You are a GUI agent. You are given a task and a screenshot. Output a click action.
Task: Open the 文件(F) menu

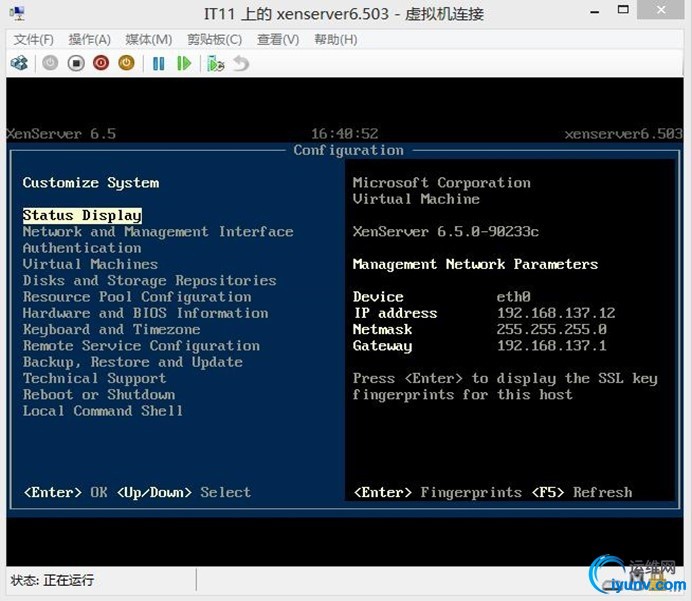[34, 40]
